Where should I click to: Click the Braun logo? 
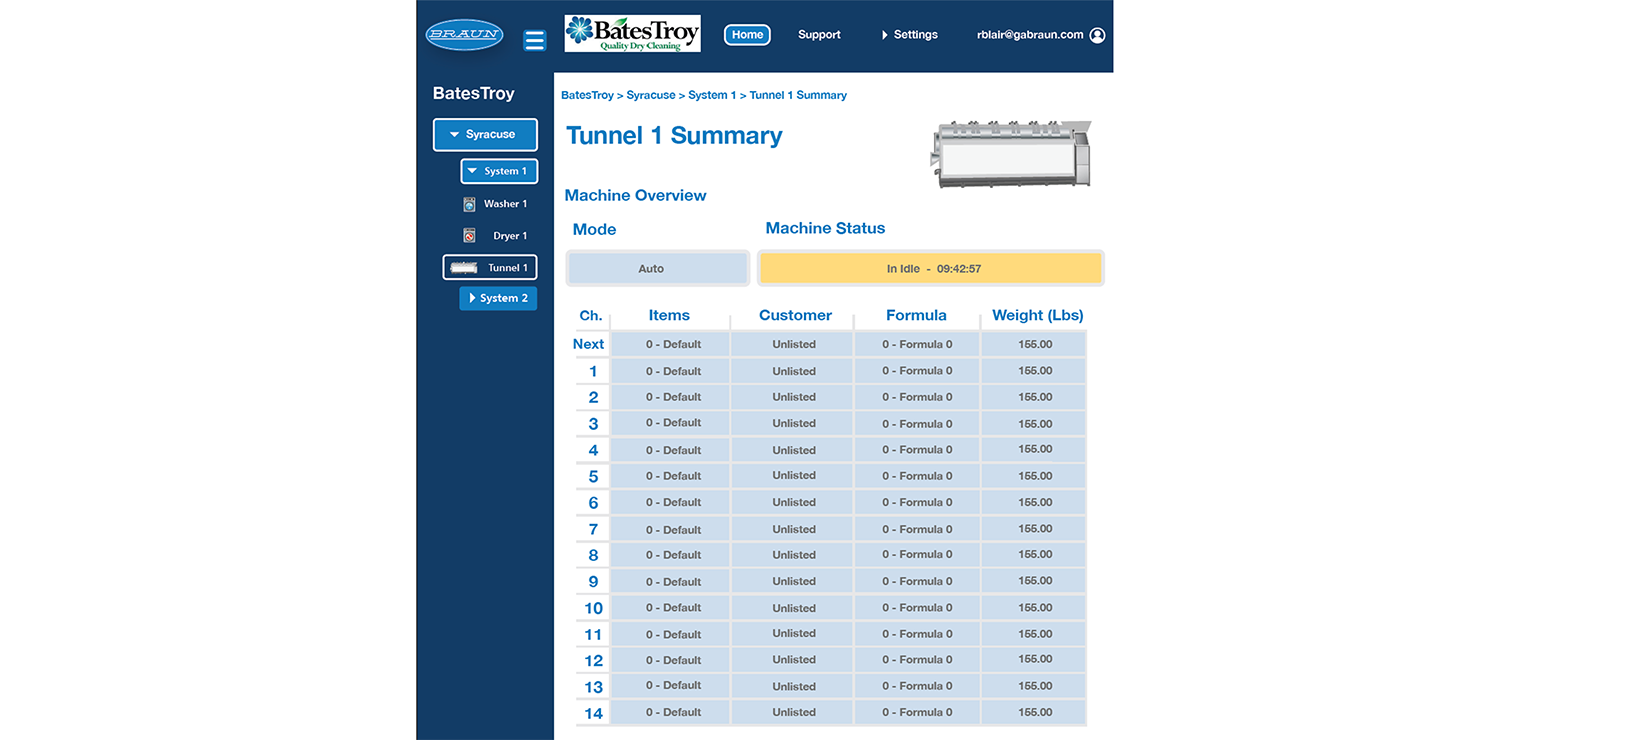click(x=464, y=35)
